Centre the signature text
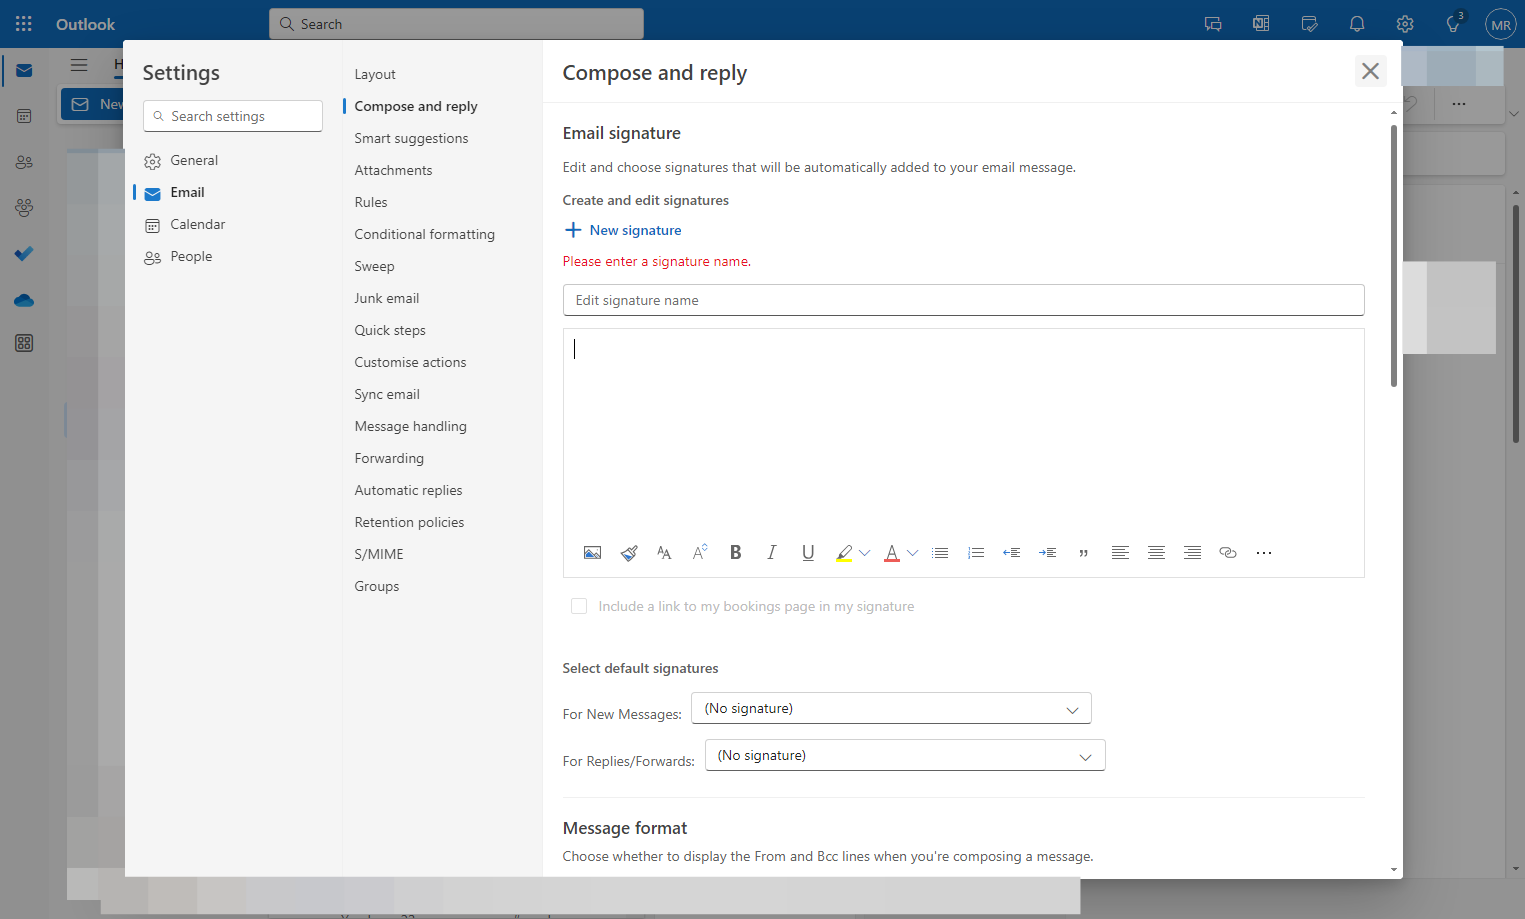The height and width of the screenshot is (919, 1525). 1156,553
